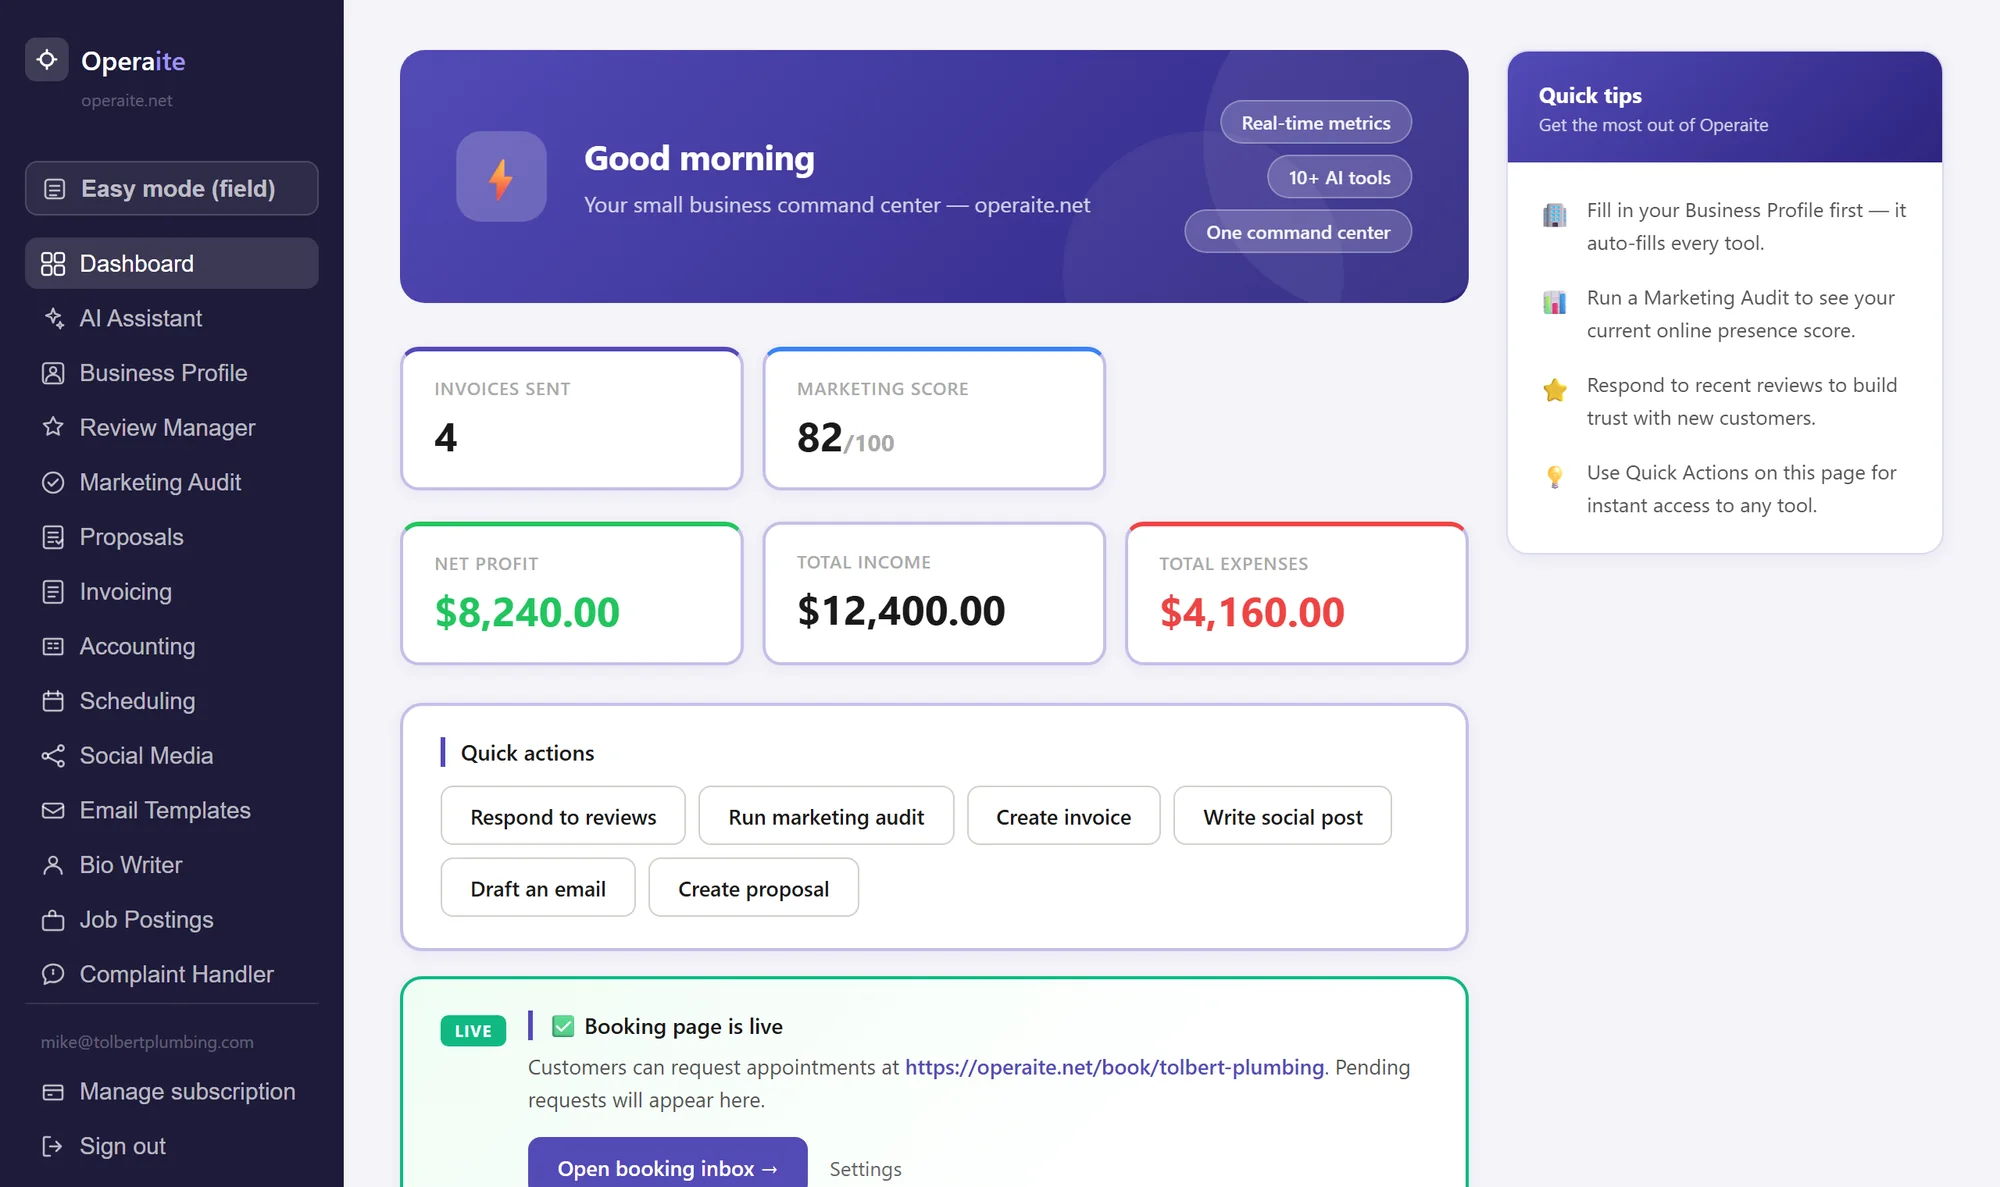2000x1187 pixels.
Task: Click the Marketing Audit checkmark icon
Action: pyautogui.click(x=53, y=482)
